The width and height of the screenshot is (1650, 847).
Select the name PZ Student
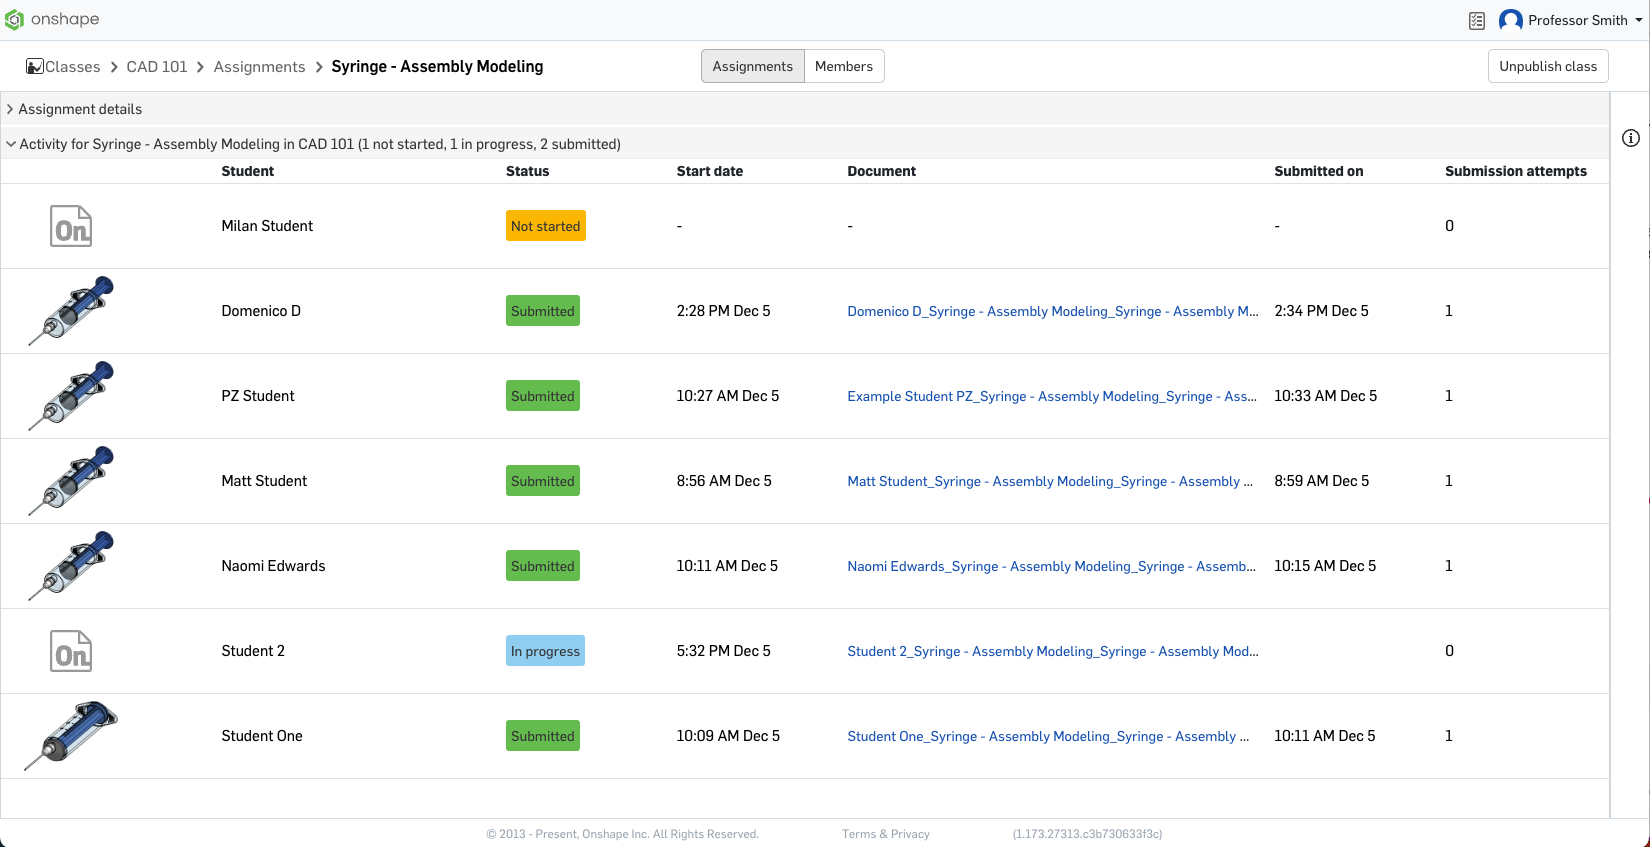[x=258, y=396]
